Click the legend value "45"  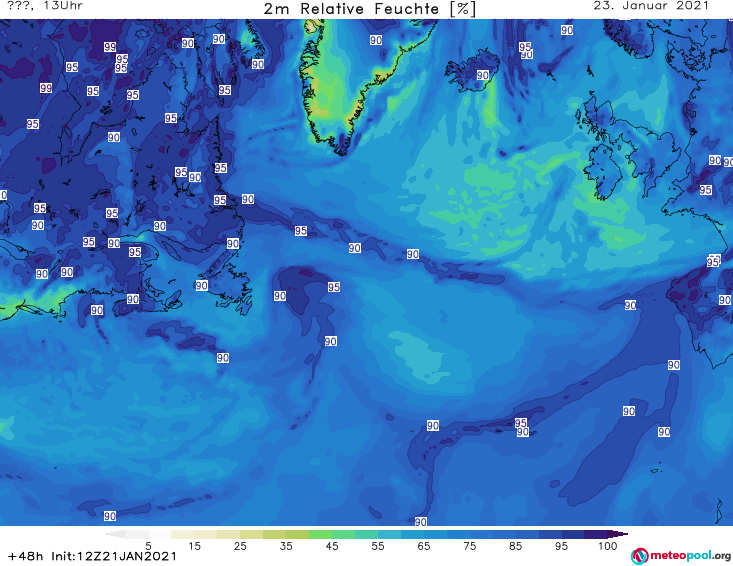point(332,546)
